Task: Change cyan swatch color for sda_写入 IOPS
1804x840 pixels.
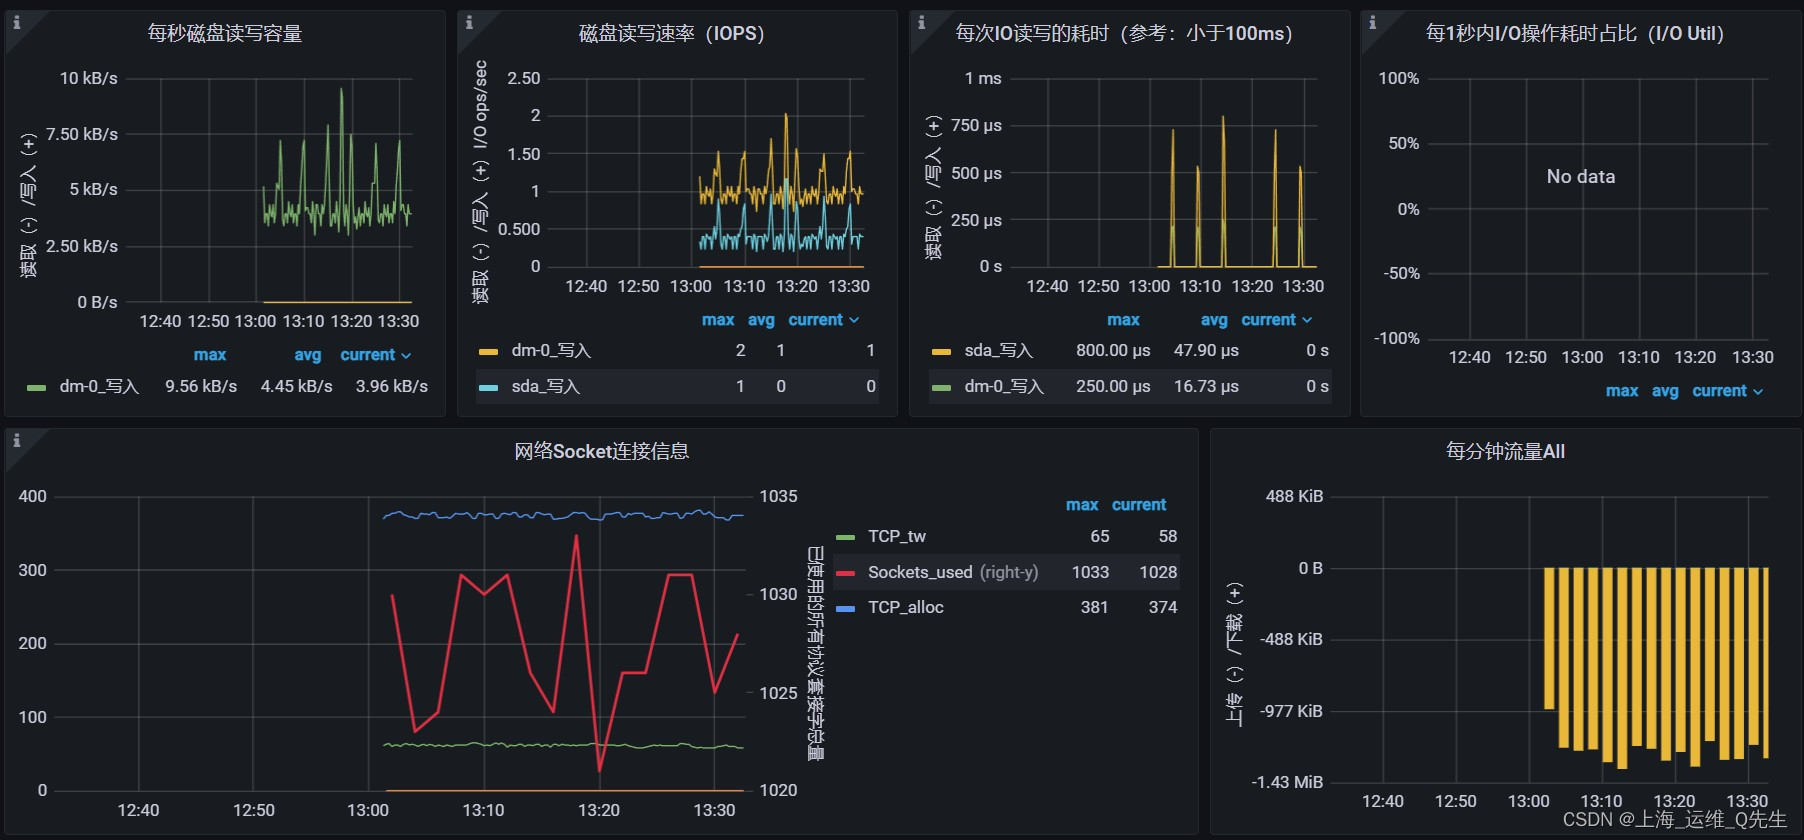Action: pyautogui.click(x=488, y=387)
